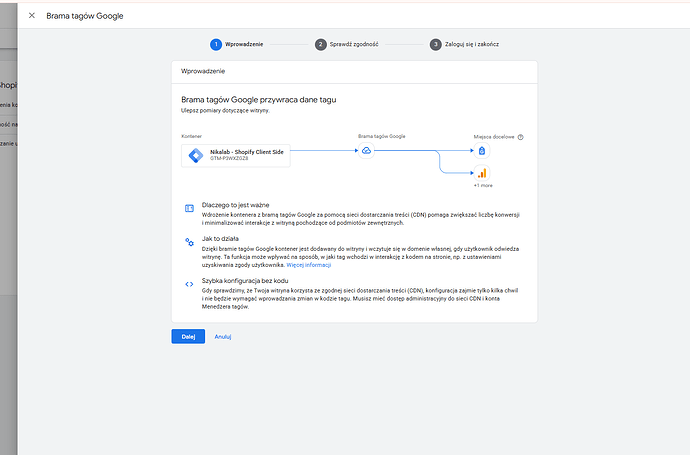This screenshot has width=690, height=455.
Task: Select step 3 Zaloguj się i zakończ
Action: (x=464, y=44)
